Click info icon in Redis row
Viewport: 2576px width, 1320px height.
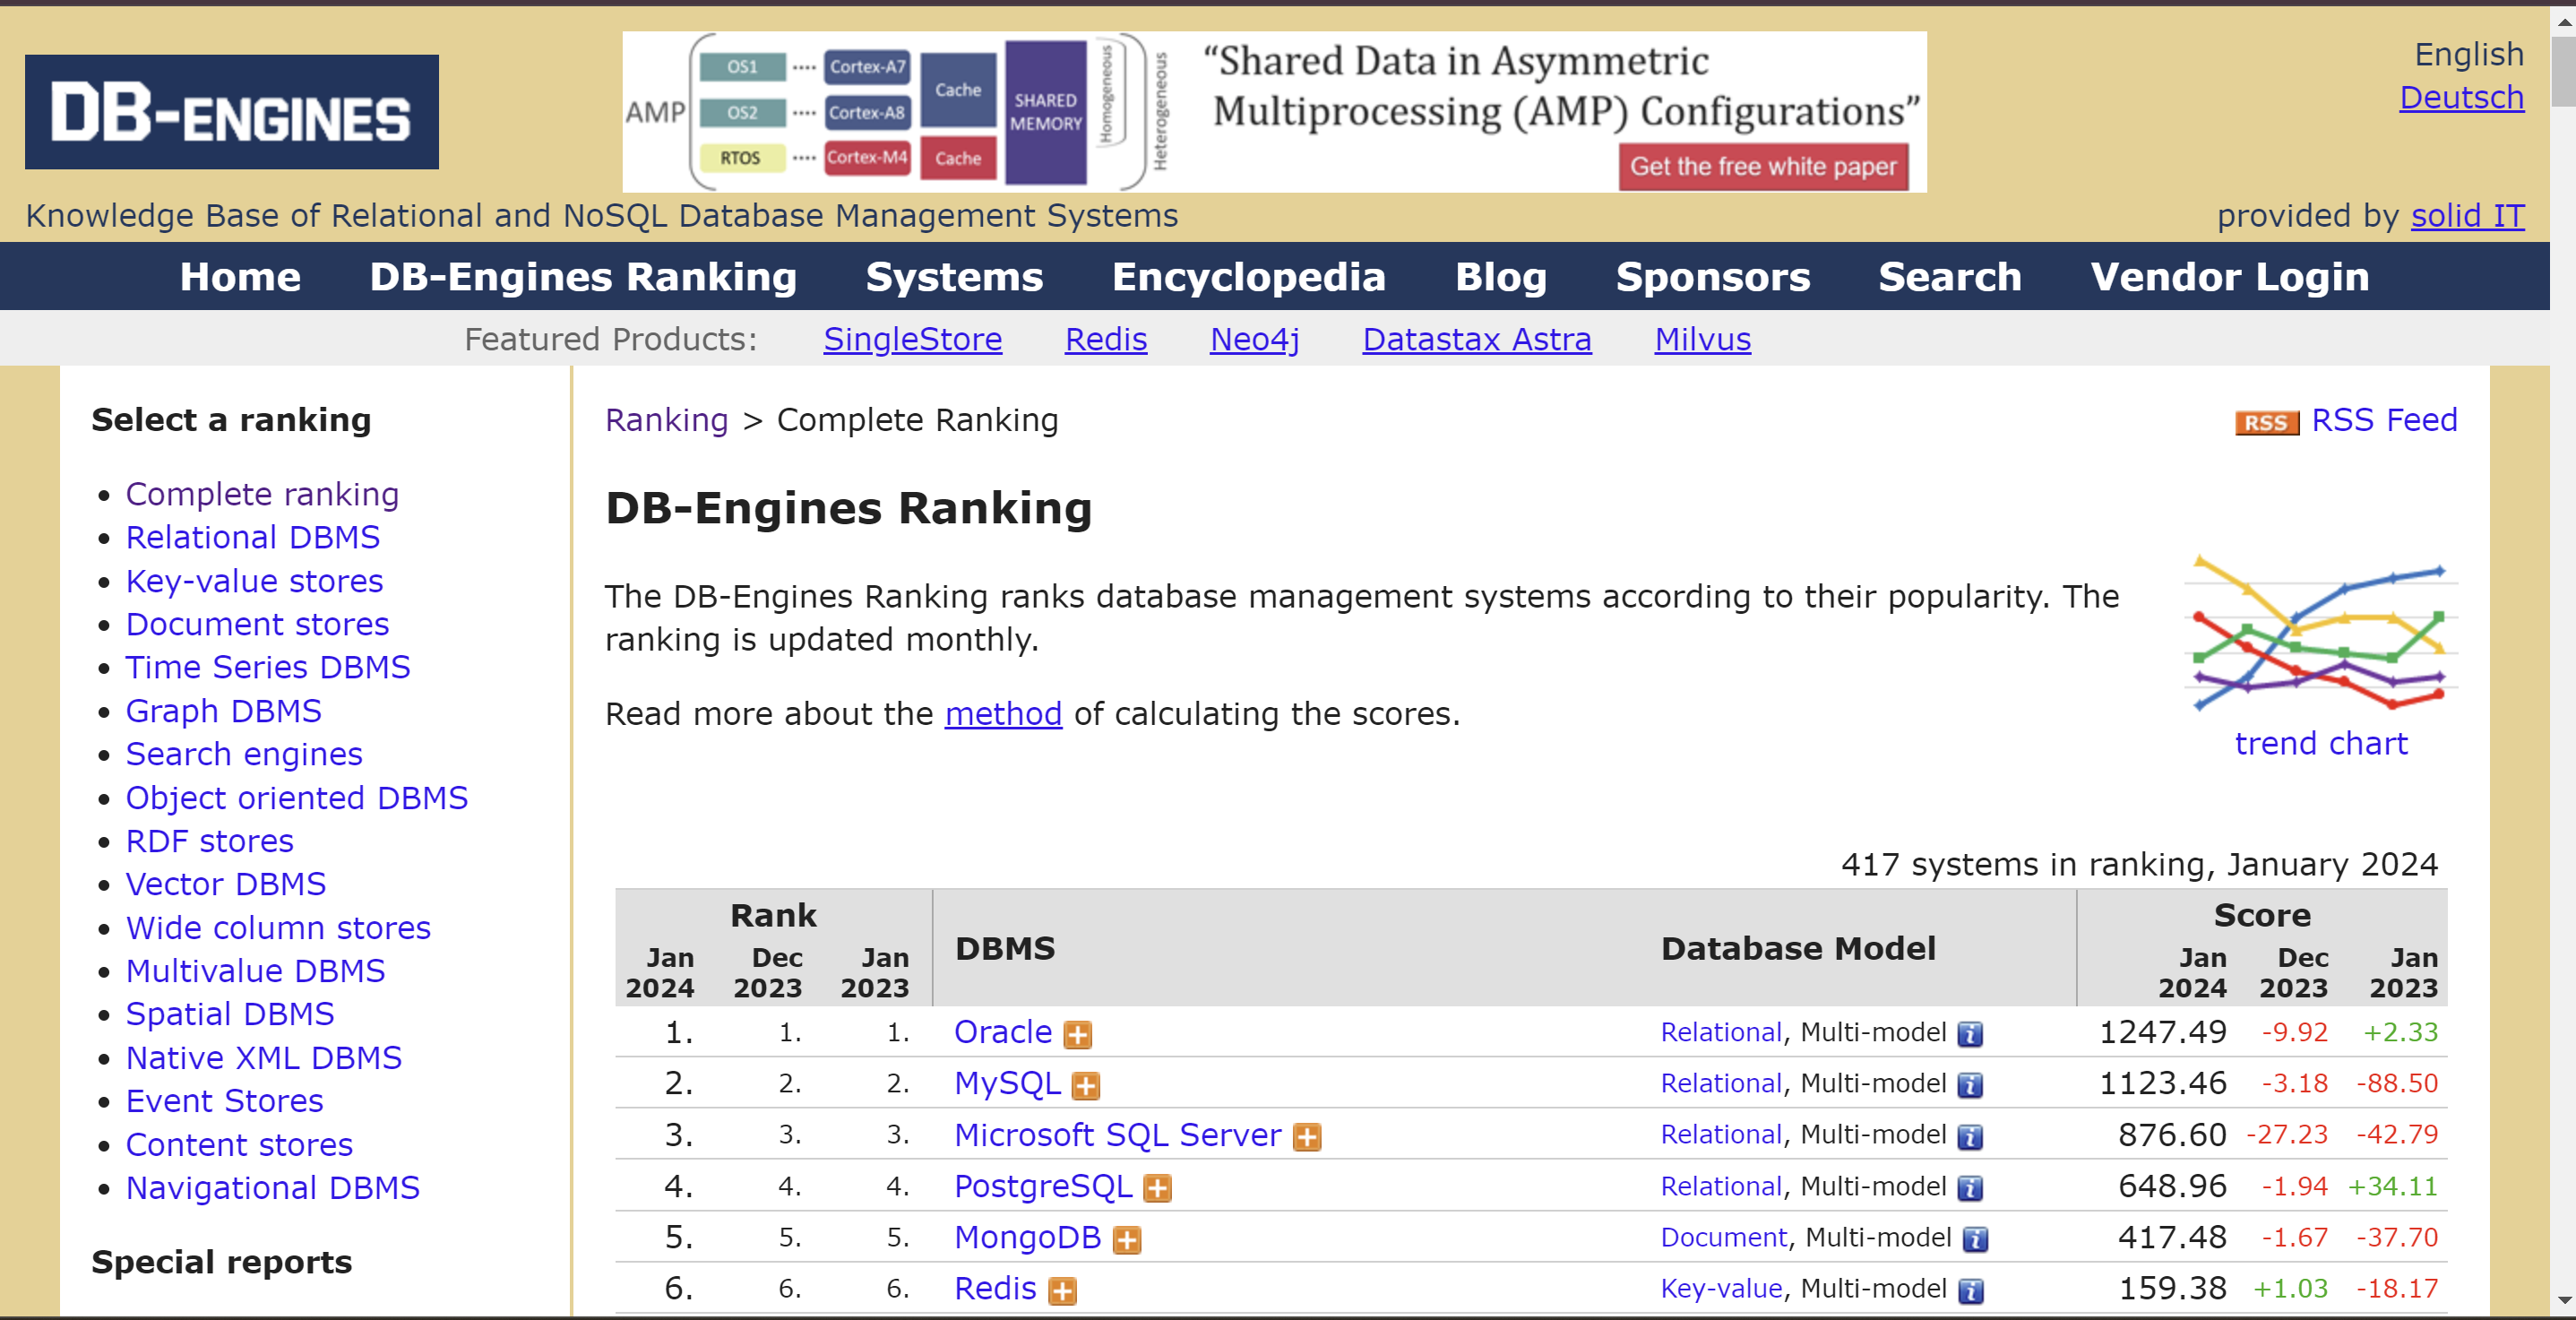point(1969,1291)
